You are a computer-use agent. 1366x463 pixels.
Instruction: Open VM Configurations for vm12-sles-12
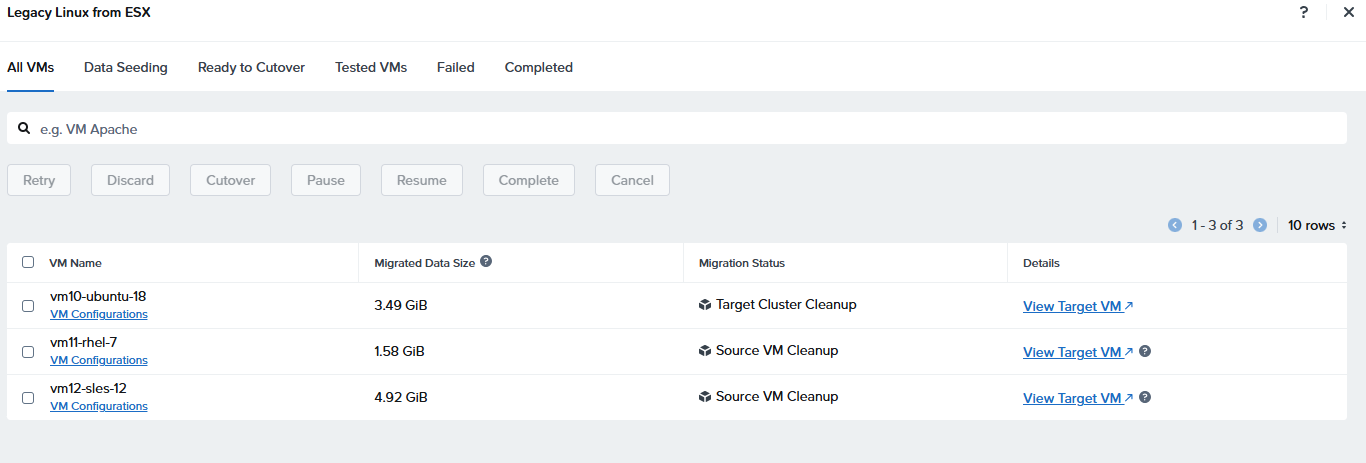tap(98, 406)
